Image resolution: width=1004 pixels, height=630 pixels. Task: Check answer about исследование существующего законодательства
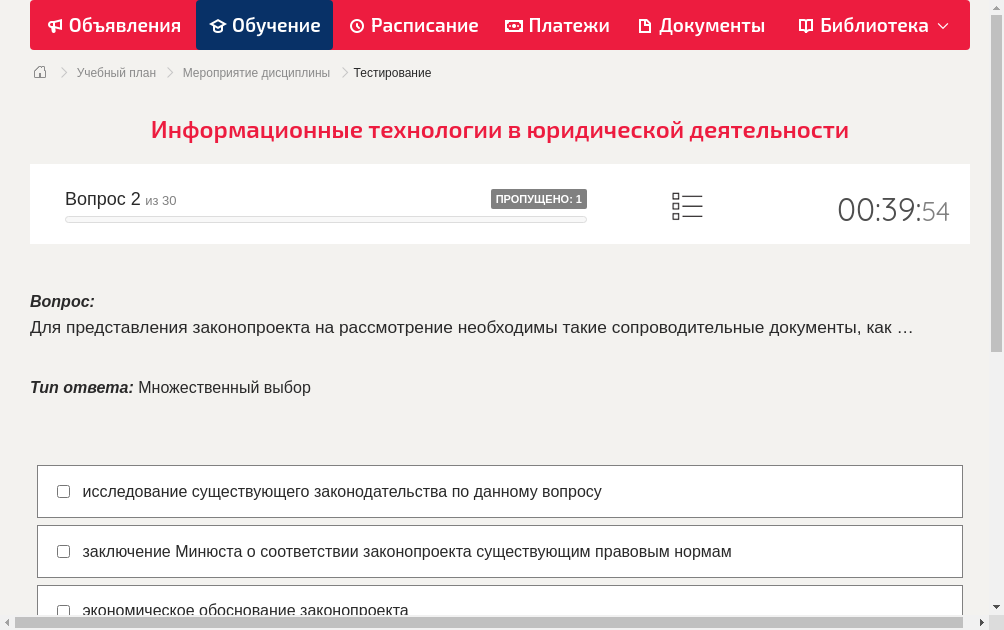63,490
